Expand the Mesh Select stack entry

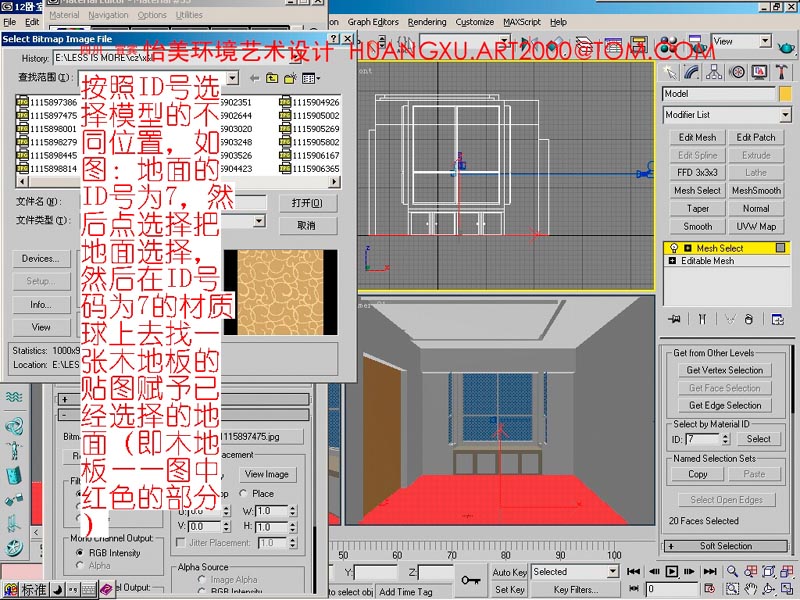687,248
